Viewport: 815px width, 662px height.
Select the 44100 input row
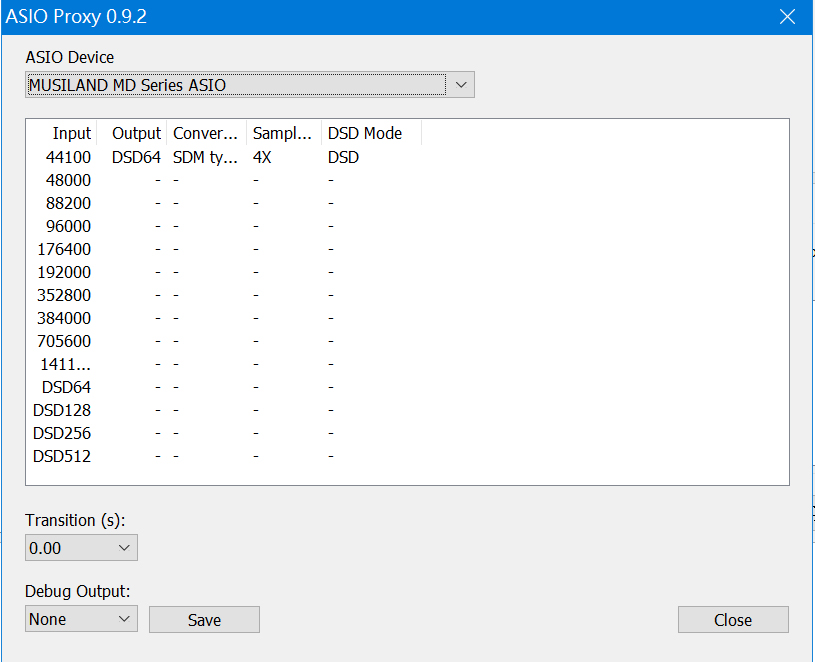click(x=68, y=157)
